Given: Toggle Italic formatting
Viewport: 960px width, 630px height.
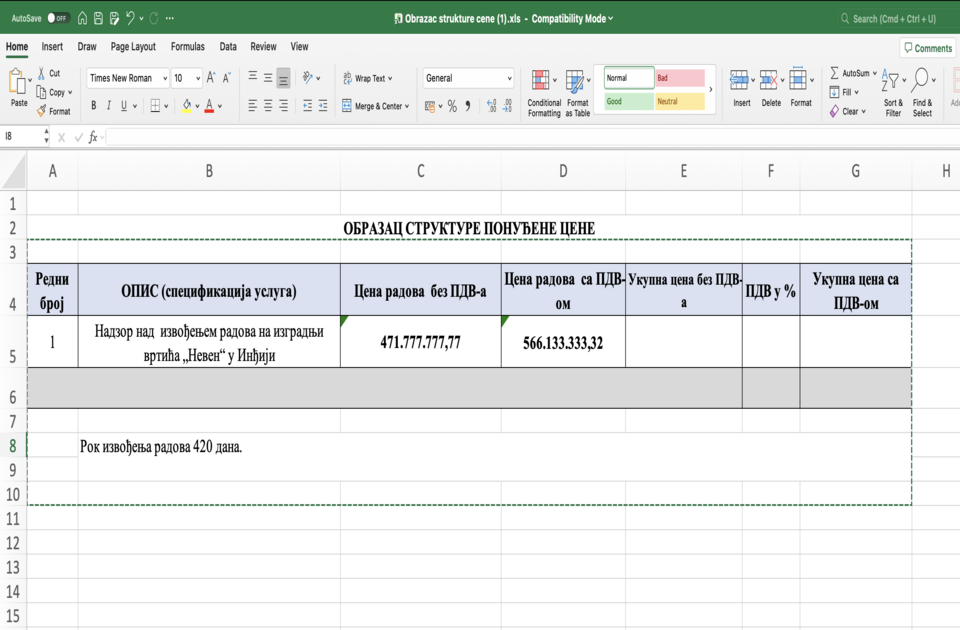Looking at the screenshot, I should [109, 106].
